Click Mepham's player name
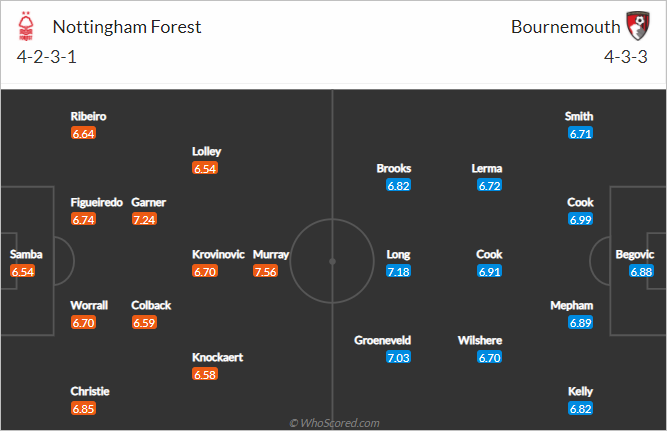 [572, 305]
